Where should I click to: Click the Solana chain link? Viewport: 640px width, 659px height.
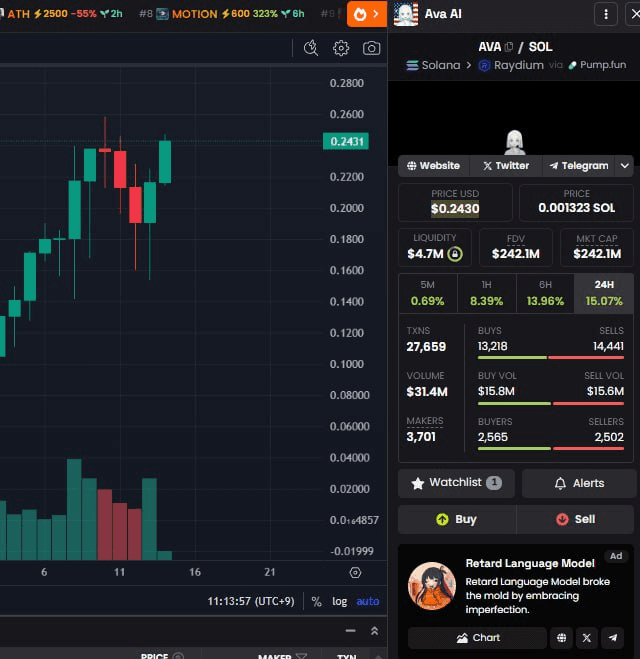tap(433, 65)
